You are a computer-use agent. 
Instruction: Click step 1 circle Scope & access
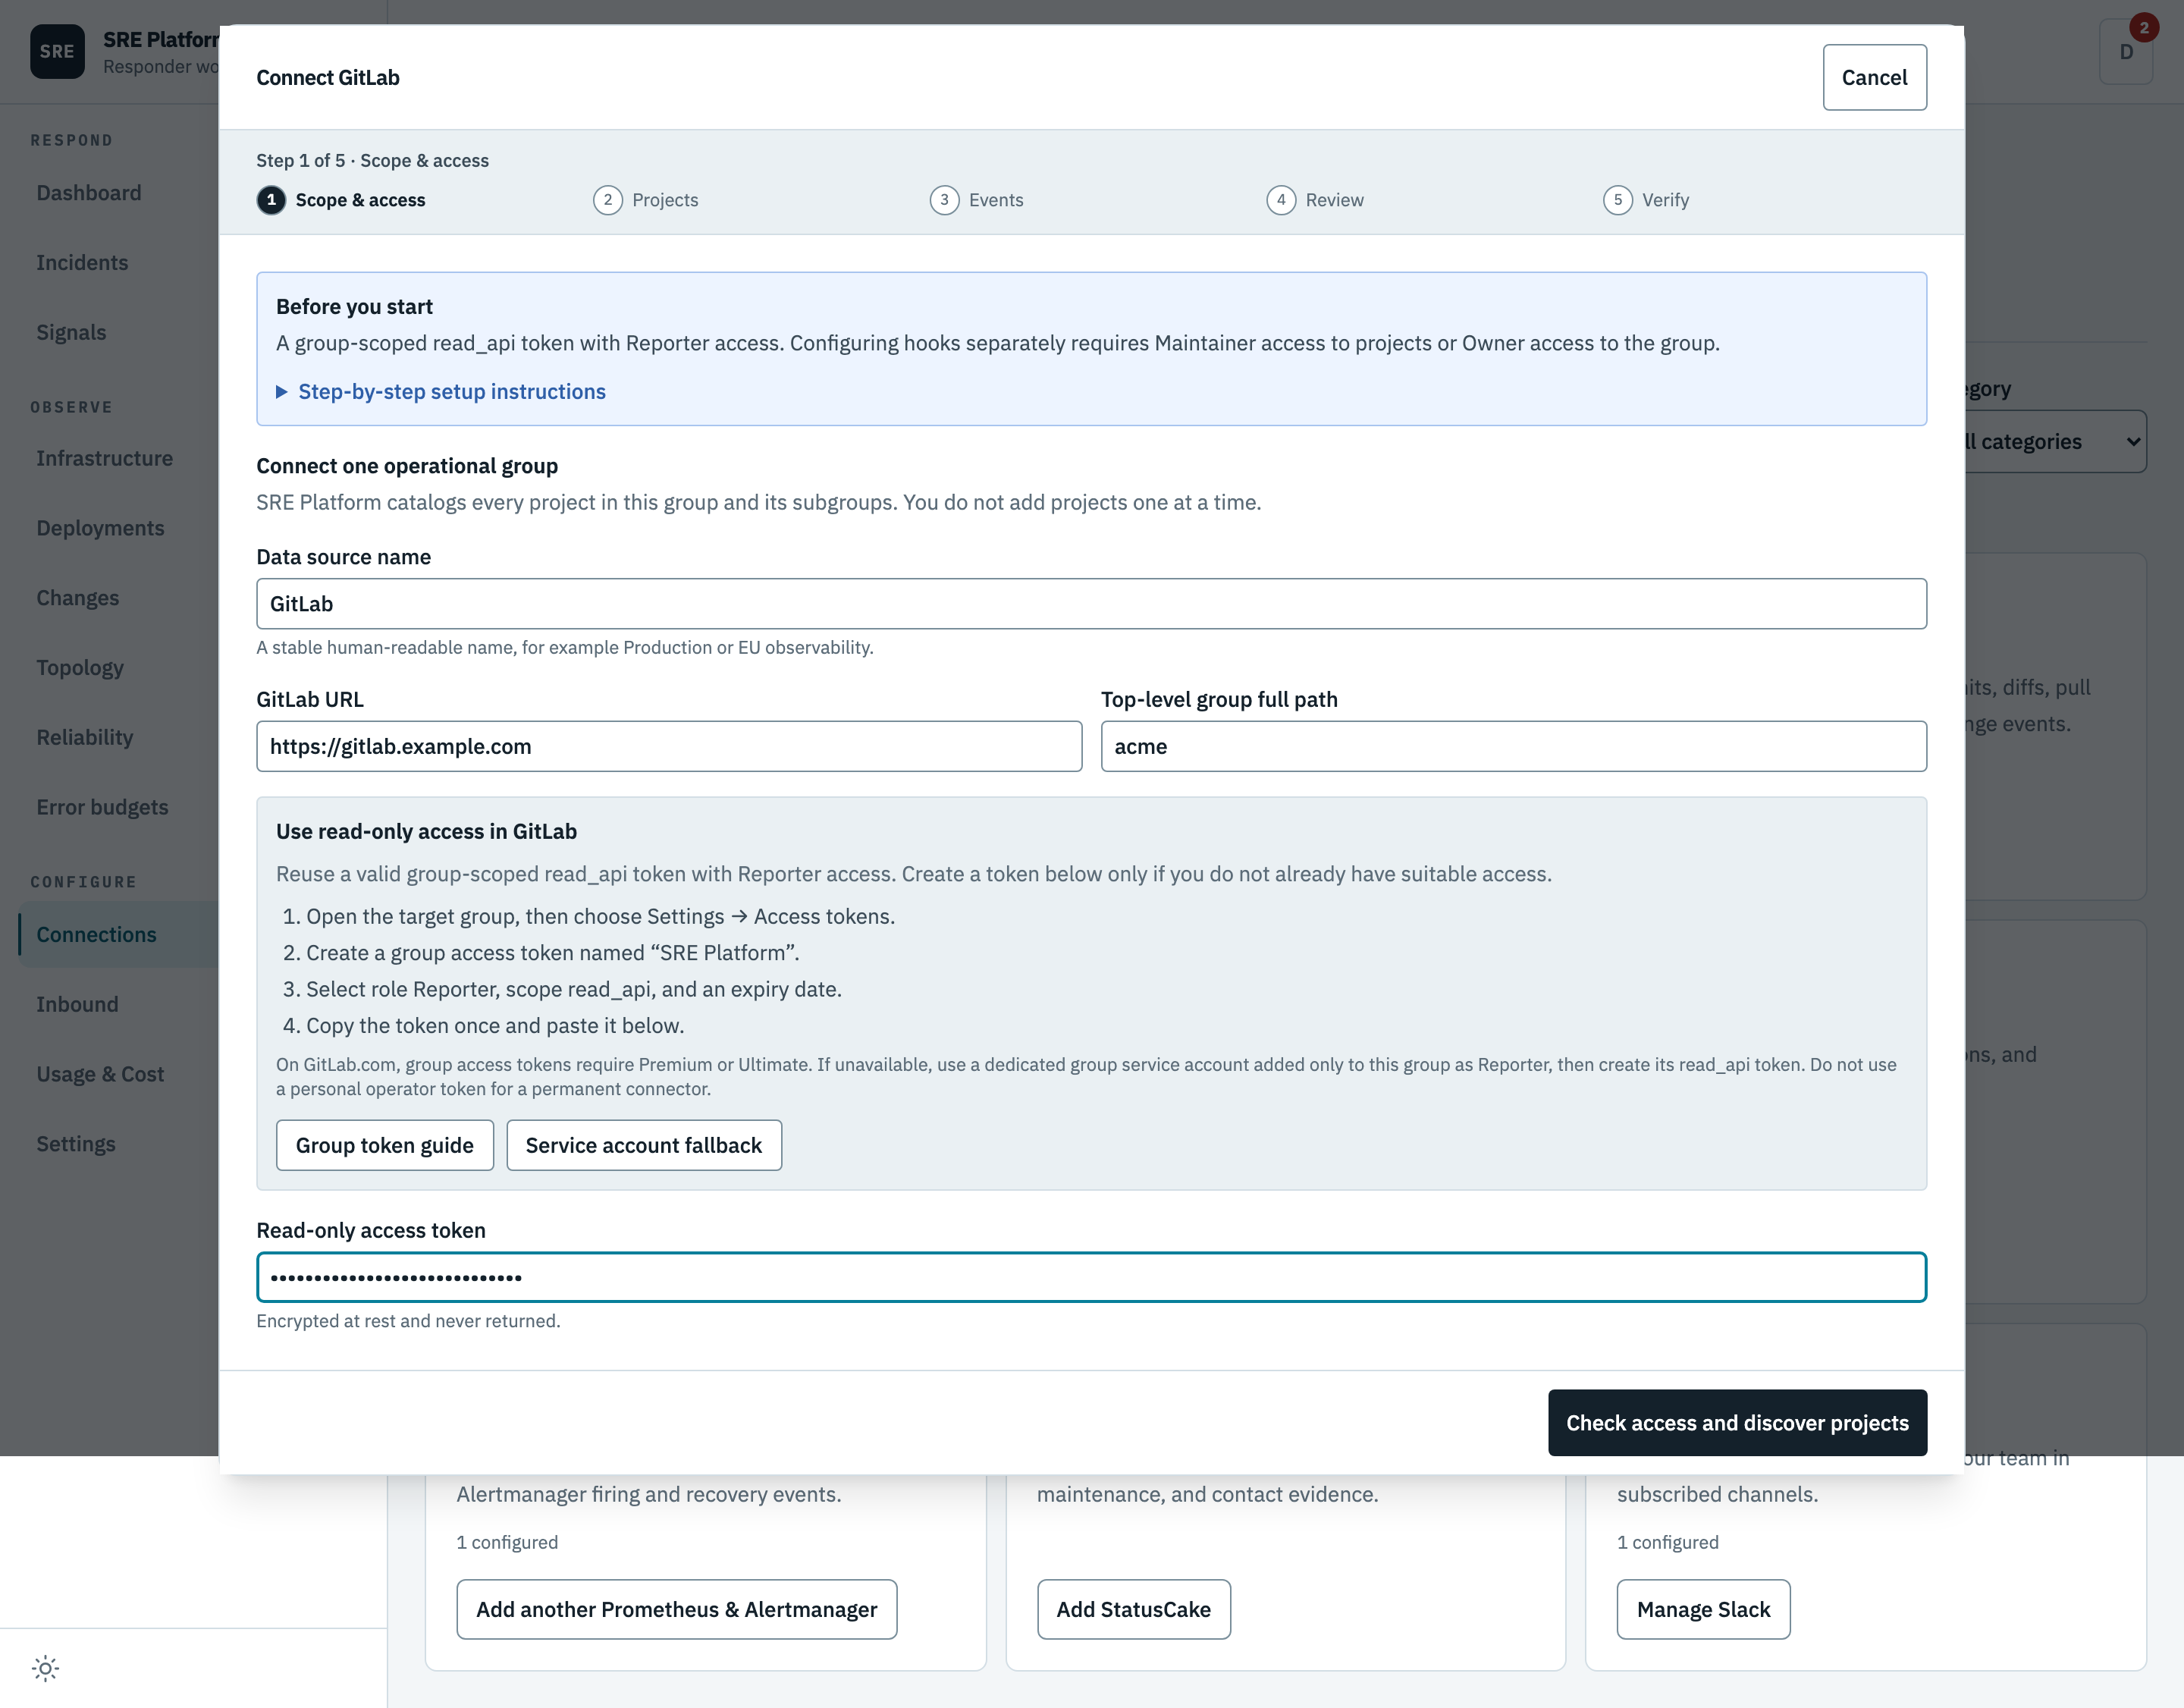(x=271, y=200)
